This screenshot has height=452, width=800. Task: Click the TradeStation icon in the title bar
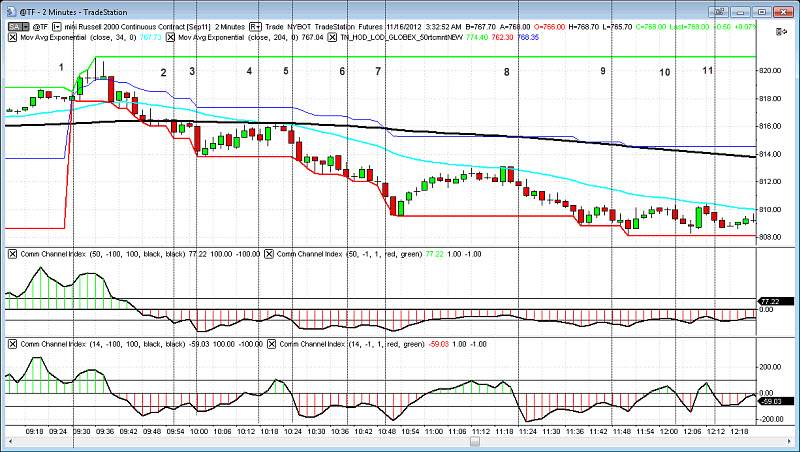pos(11,11)
